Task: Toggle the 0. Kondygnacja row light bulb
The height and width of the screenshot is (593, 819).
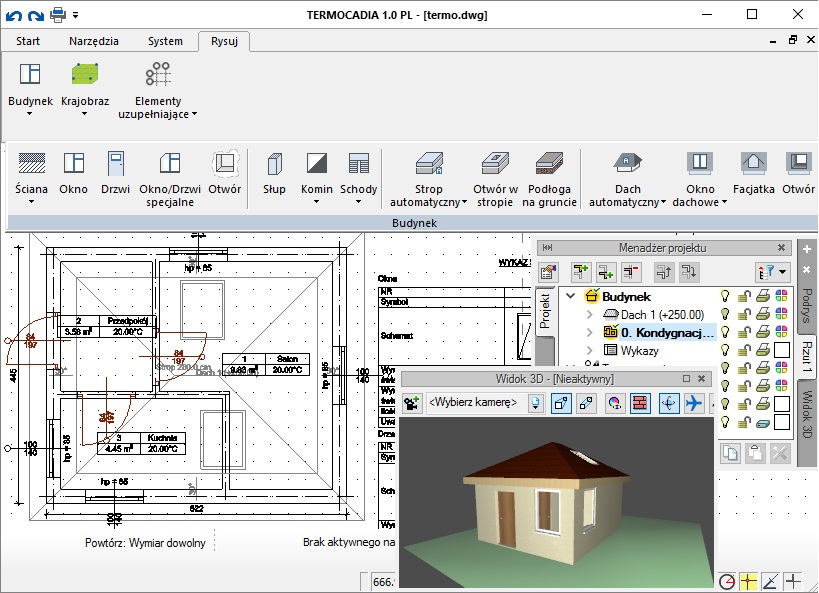Action: pyautogui.click(x=725, y=331)
